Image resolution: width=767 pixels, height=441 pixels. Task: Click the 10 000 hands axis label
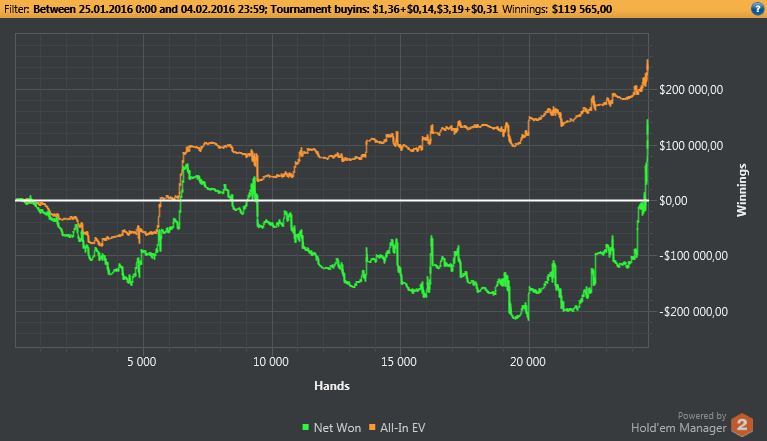[x=271, y=362]
